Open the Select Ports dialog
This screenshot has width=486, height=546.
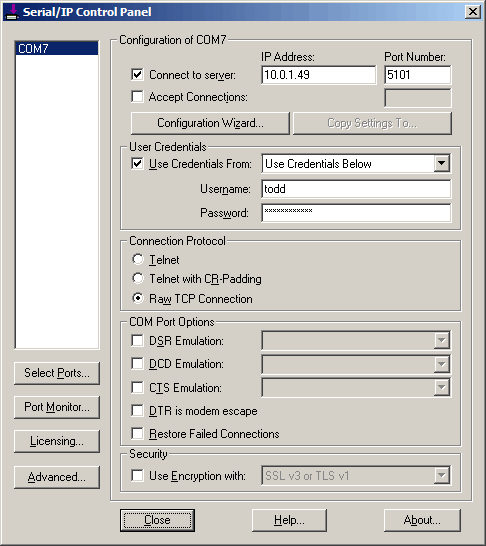pyautogui.click(x=57, y=373)
